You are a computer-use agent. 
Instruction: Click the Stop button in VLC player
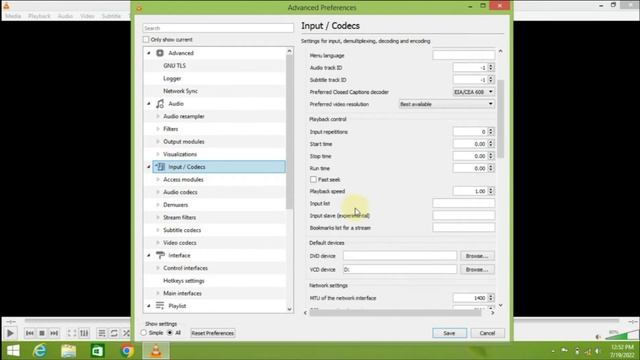point(42,333)
